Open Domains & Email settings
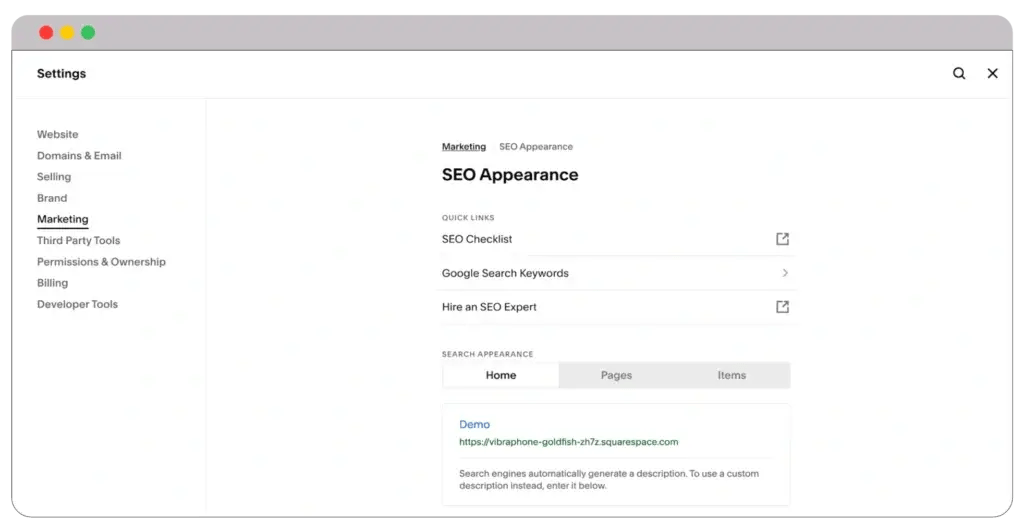Image resolution: width=1024 pixels, height=532 pixels. pyautogui.click(x=79, y=156)
